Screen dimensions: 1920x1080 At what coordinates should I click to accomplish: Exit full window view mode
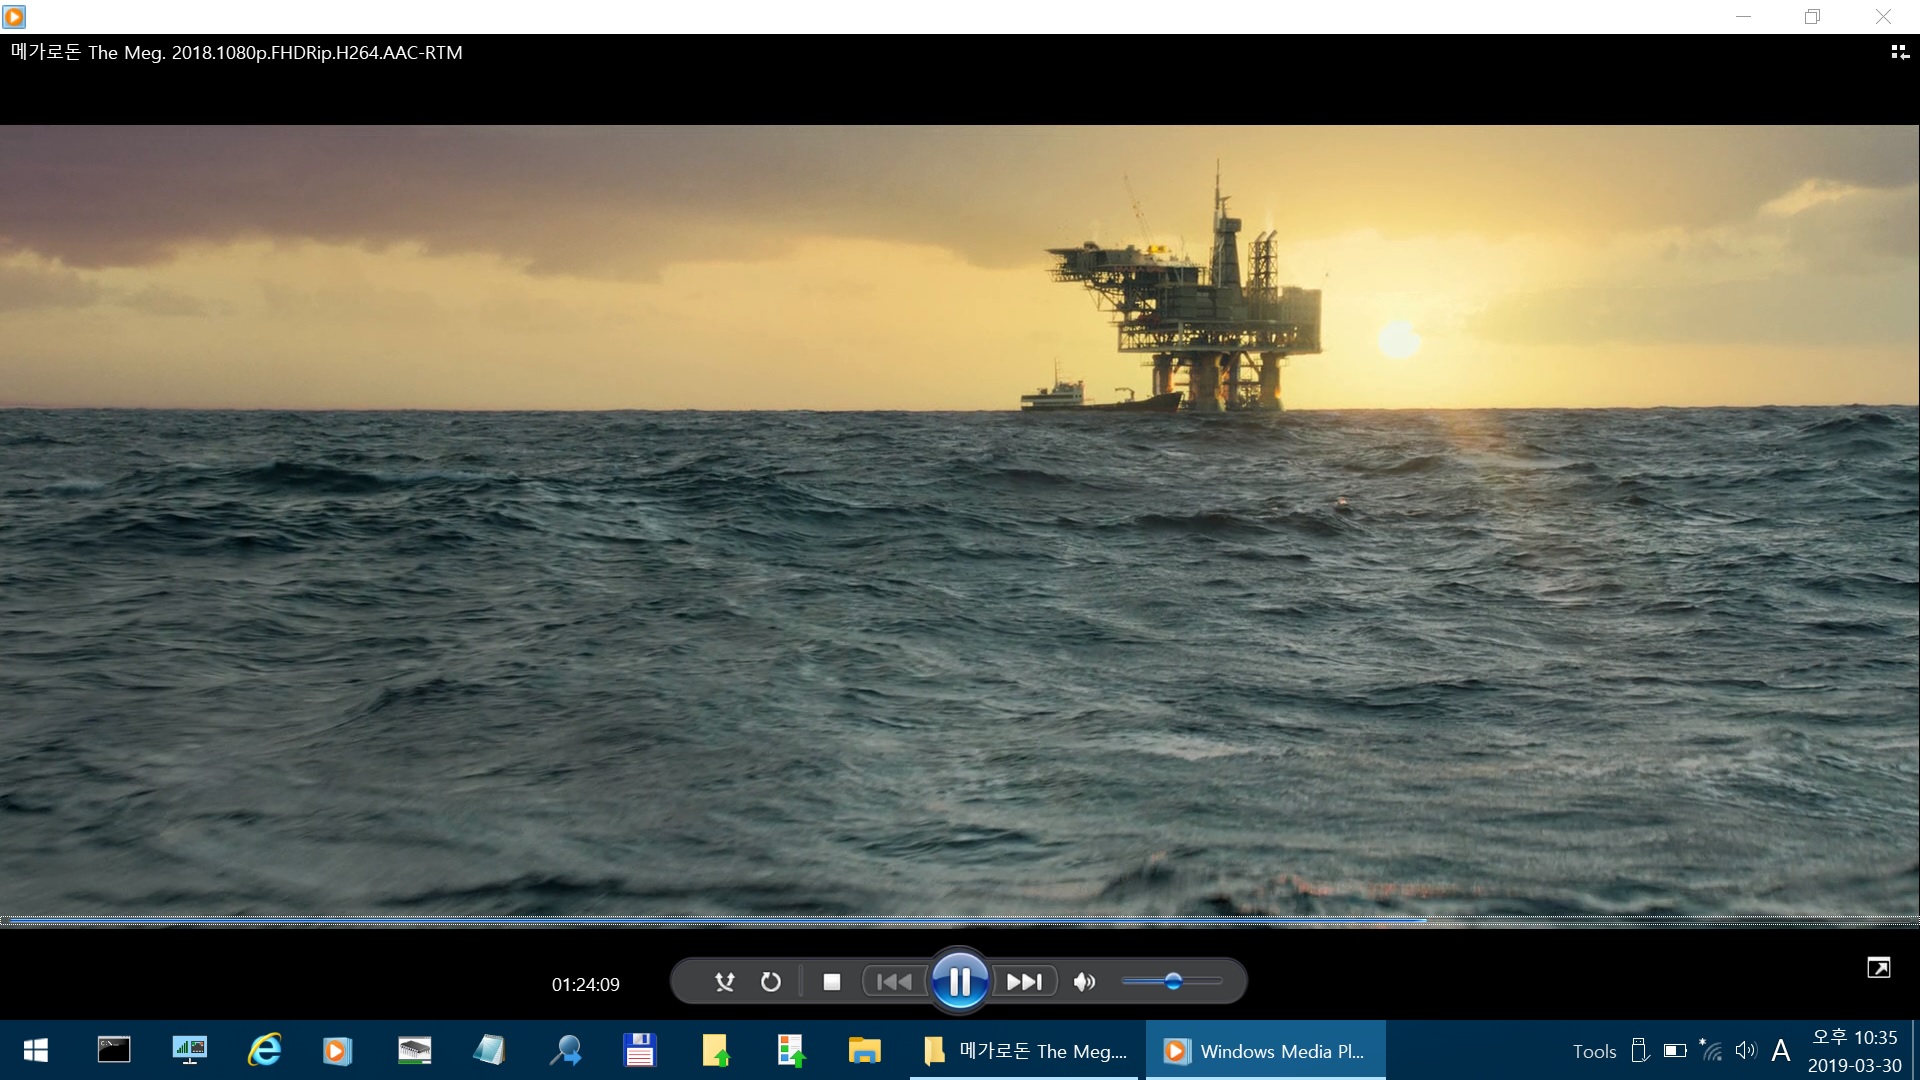coord(1878,967)
